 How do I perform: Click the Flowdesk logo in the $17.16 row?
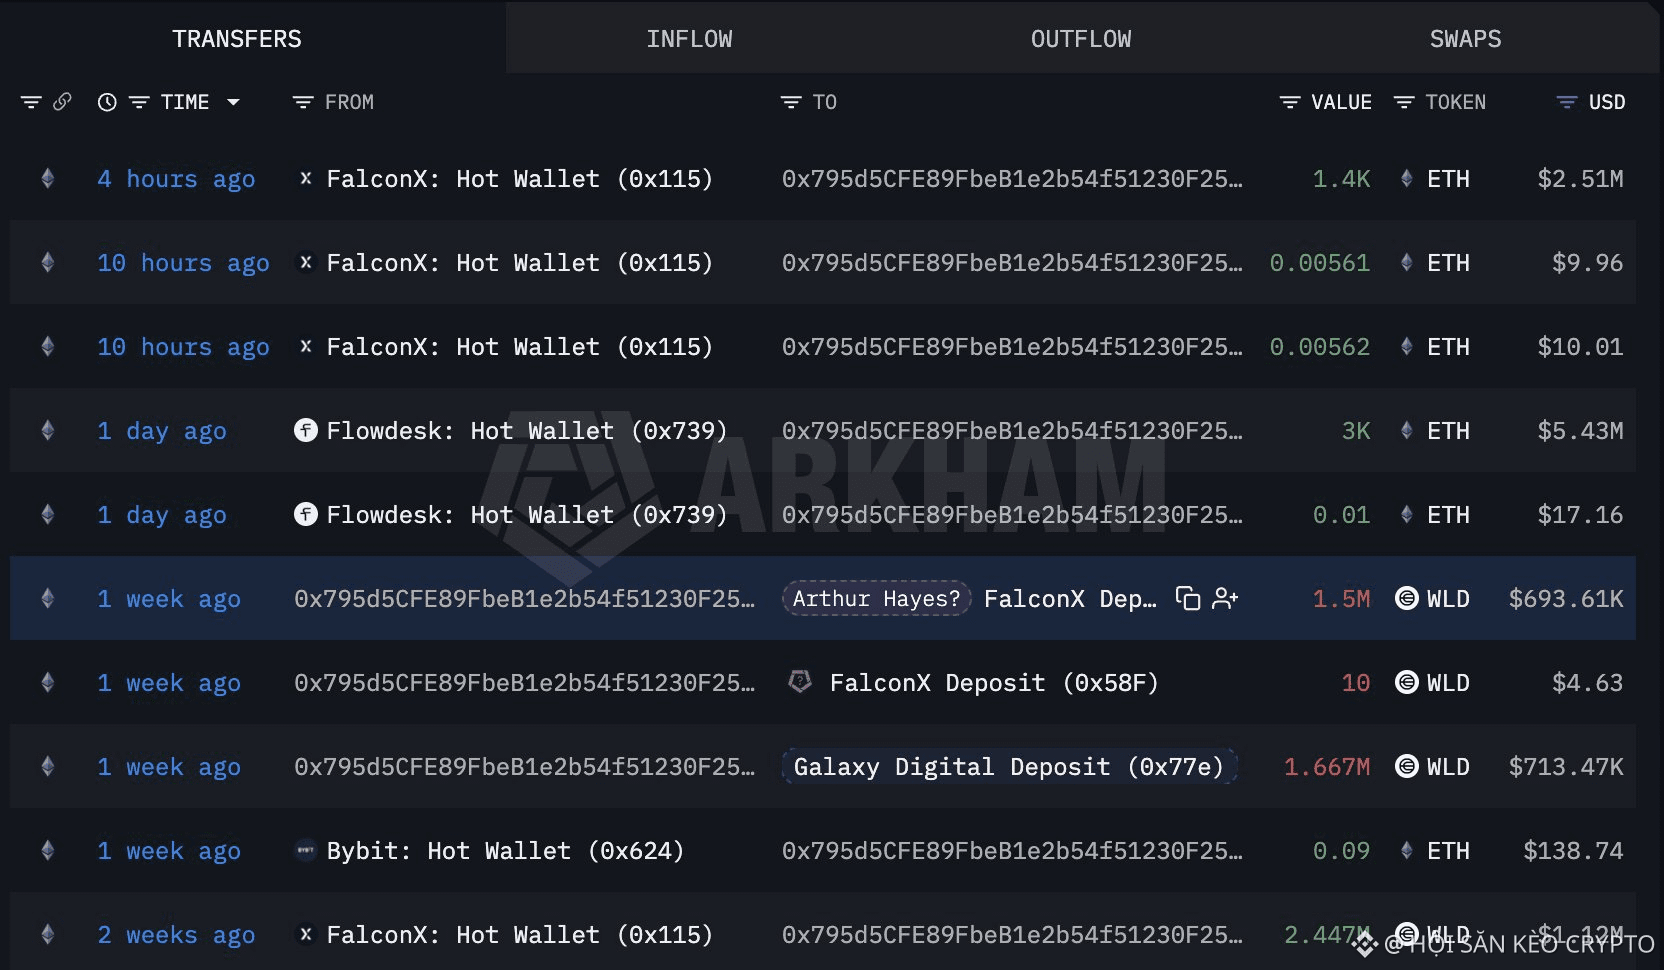coord(306,515)
